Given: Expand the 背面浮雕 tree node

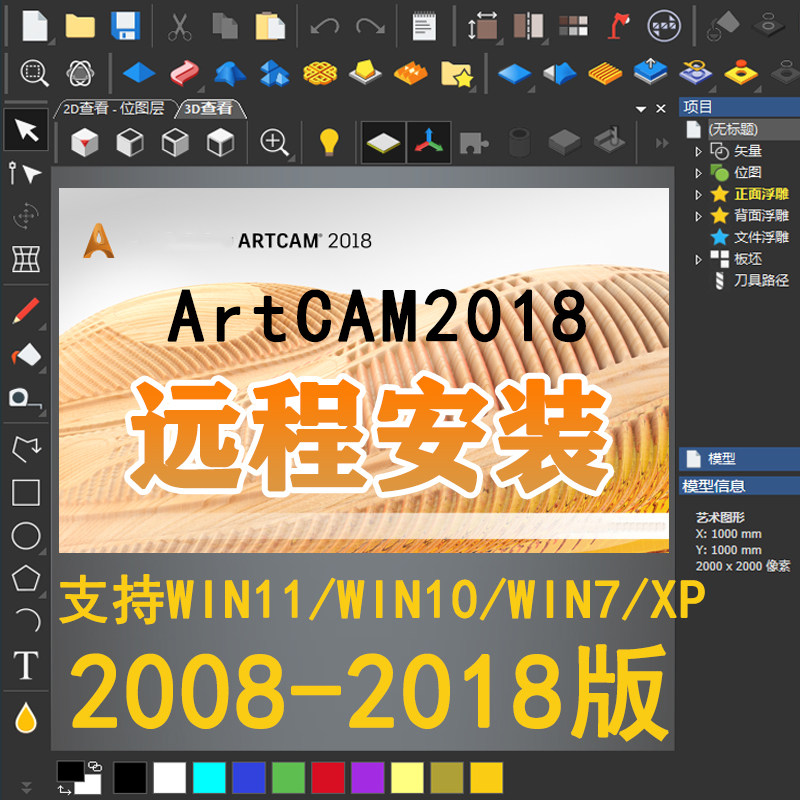Looking at the screenshot, I should (x=698, y=216).
